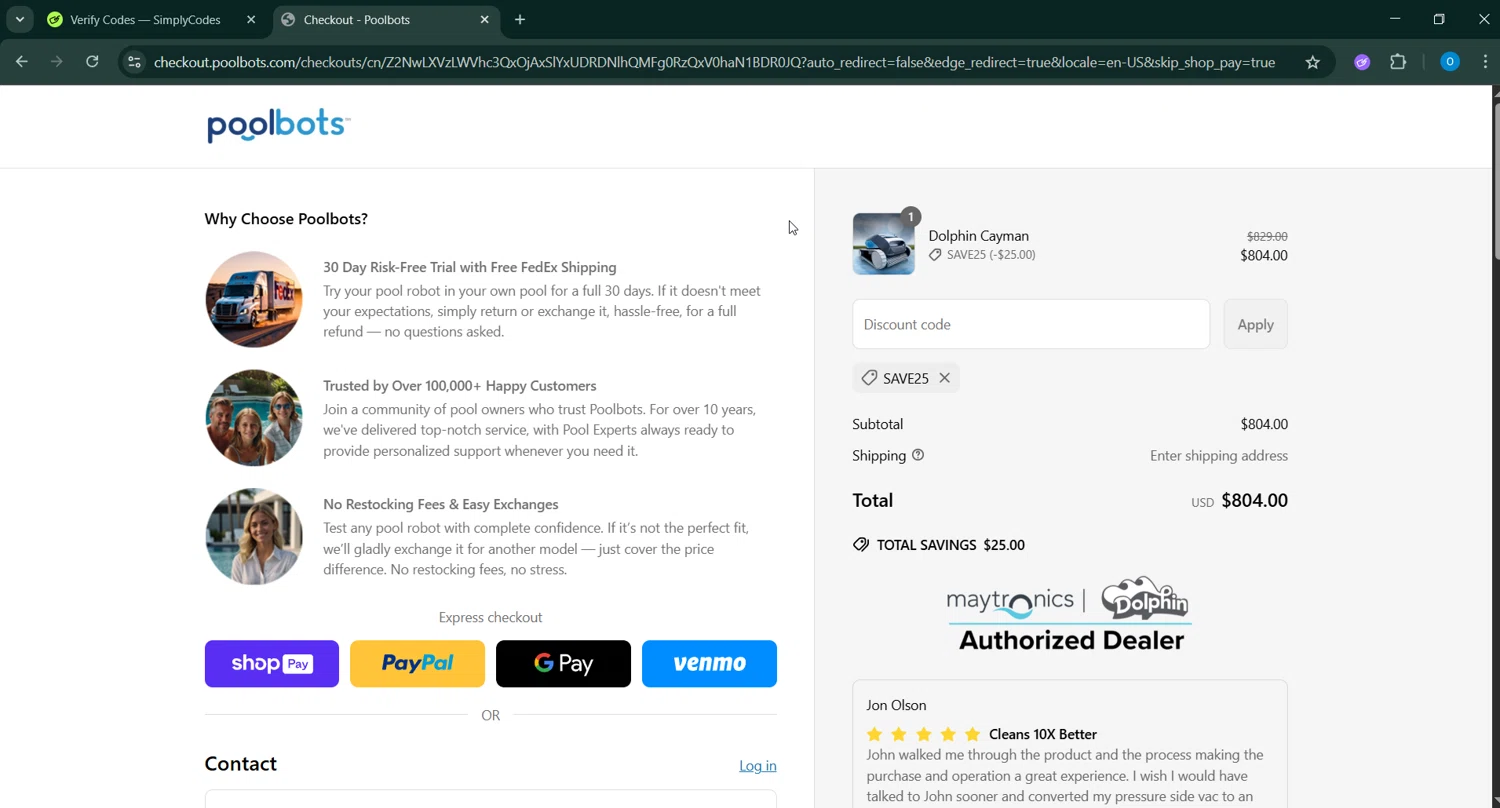Click the Jon Olson reviewer name
1500x808 pixels.
[x=896, y=705]
